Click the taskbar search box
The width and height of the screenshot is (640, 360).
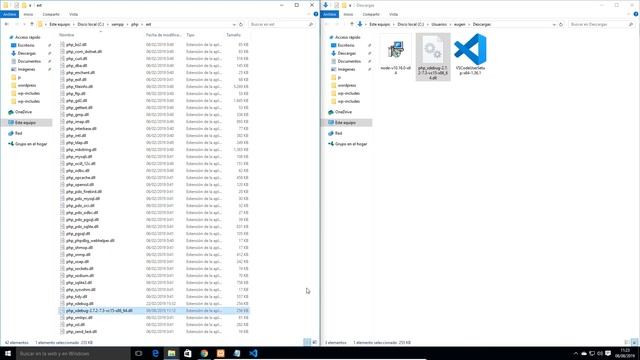click(73, 353)
